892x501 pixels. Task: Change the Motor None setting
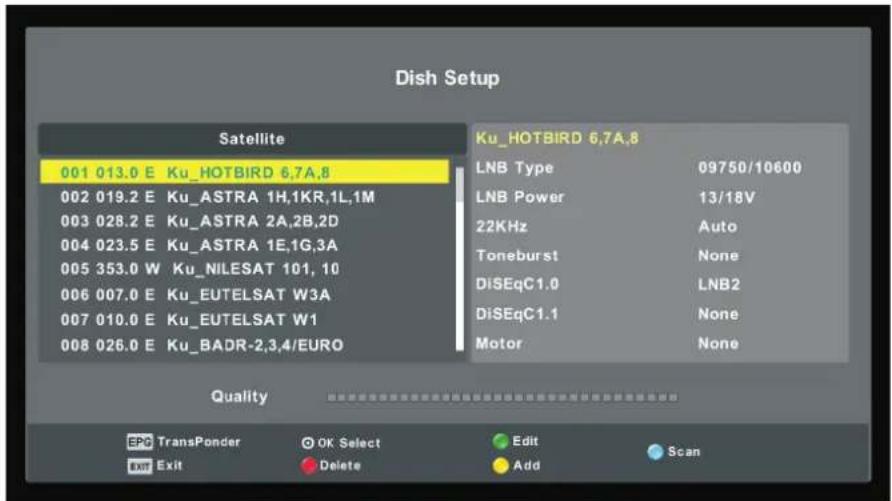718,343
